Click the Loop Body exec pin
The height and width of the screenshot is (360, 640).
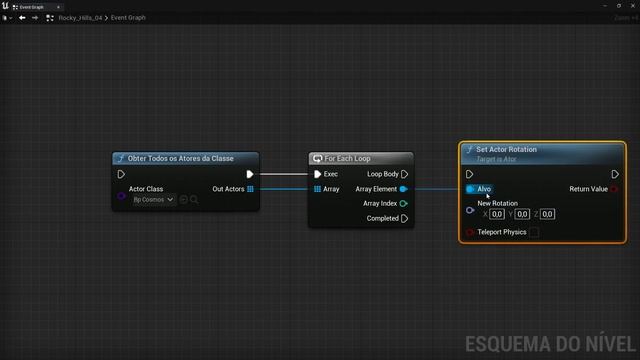point(404,174)
